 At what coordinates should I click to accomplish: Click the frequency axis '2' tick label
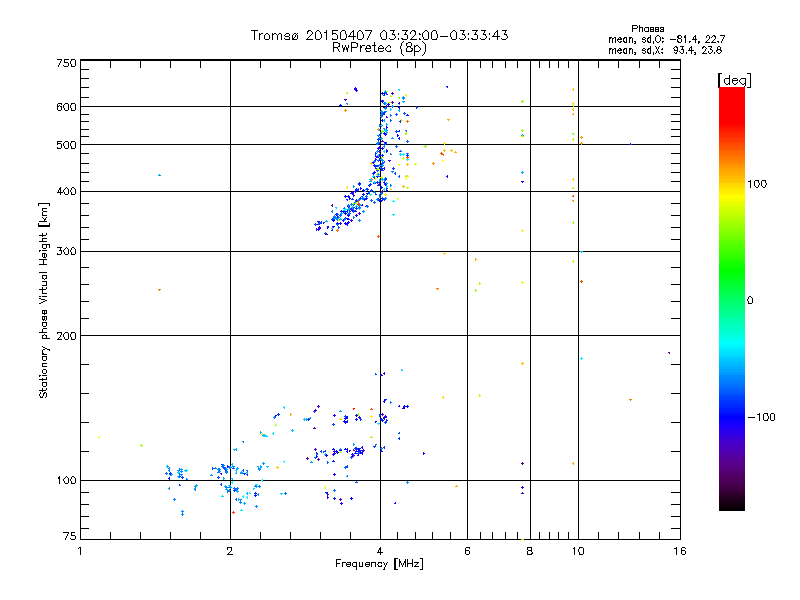point(230,551)
